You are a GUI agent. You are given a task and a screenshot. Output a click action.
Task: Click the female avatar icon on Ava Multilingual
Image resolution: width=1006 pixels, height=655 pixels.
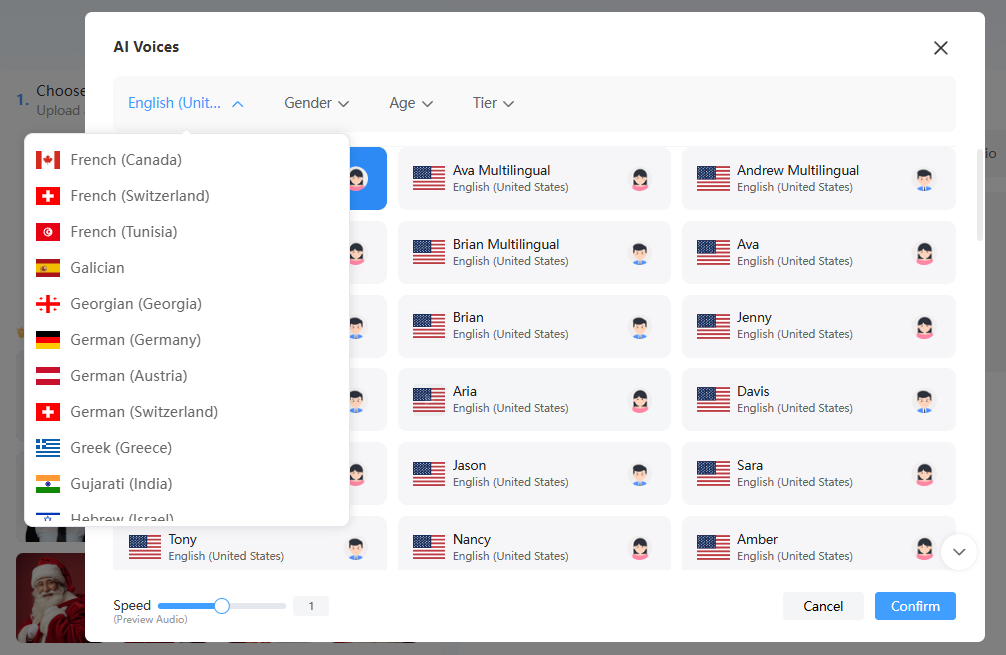640,179
